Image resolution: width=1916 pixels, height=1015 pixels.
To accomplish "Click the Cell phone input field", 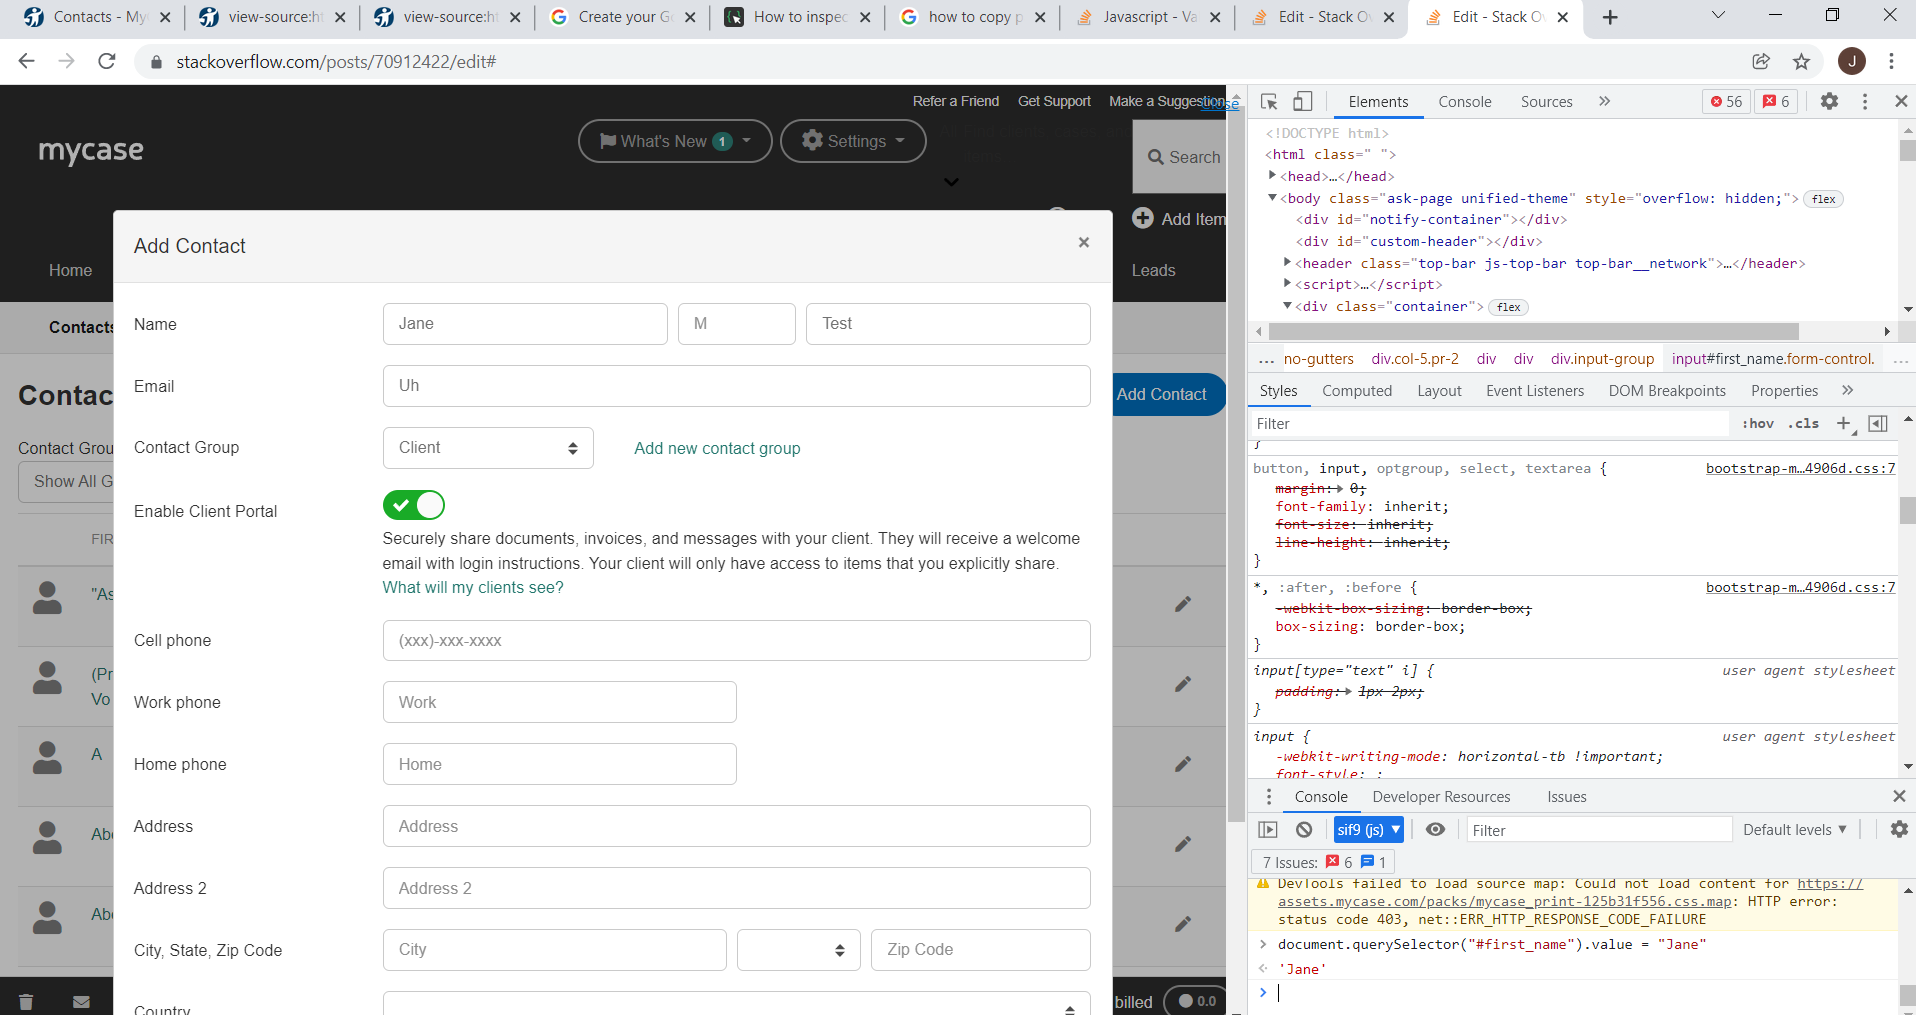I will coord(736,640).
